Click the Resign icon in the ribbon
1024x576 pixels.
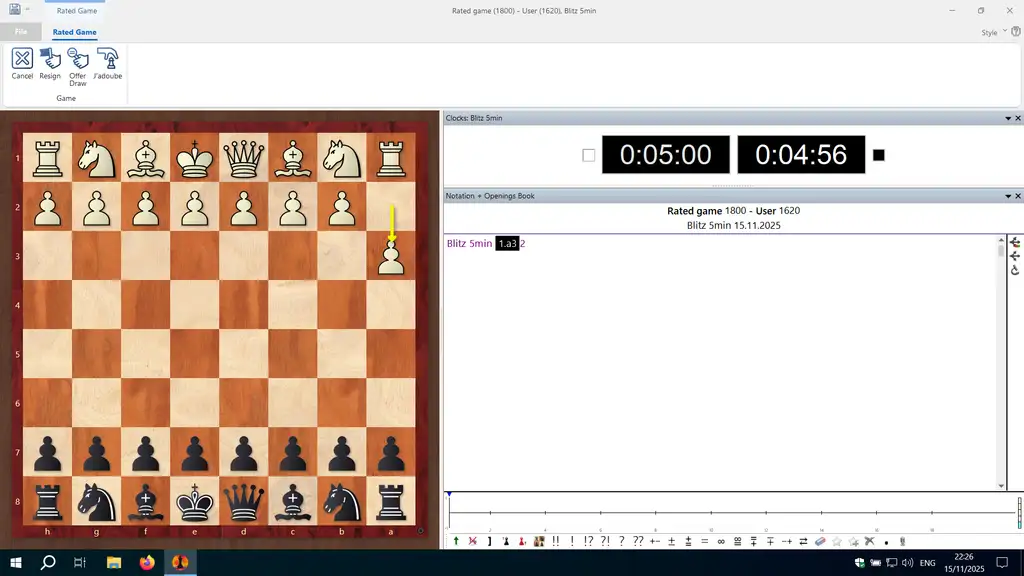[50, 62]
